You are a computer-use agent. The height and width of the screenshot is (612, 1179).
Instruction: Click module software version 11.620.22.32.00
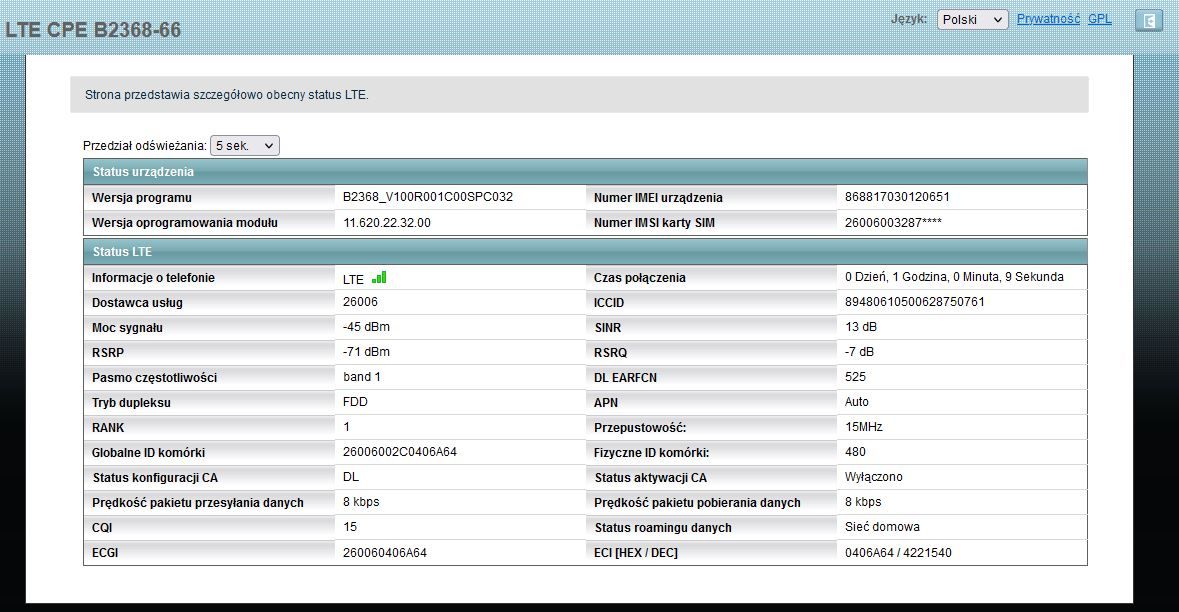click(x=386, y=223)
